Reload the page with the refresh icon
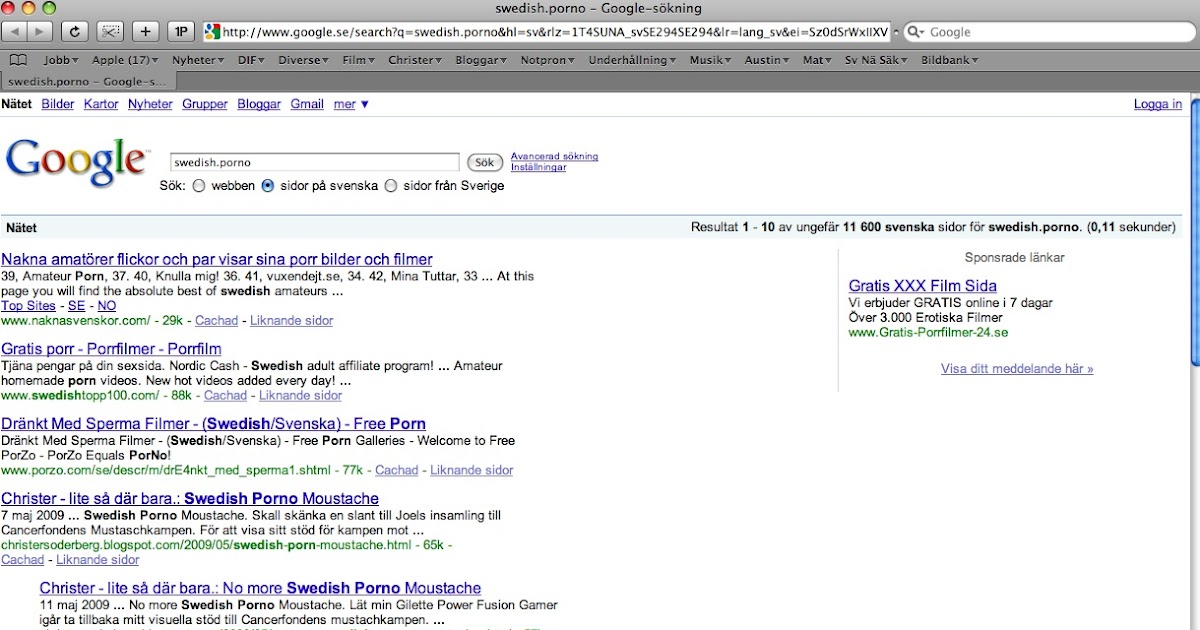 (76, 32)
